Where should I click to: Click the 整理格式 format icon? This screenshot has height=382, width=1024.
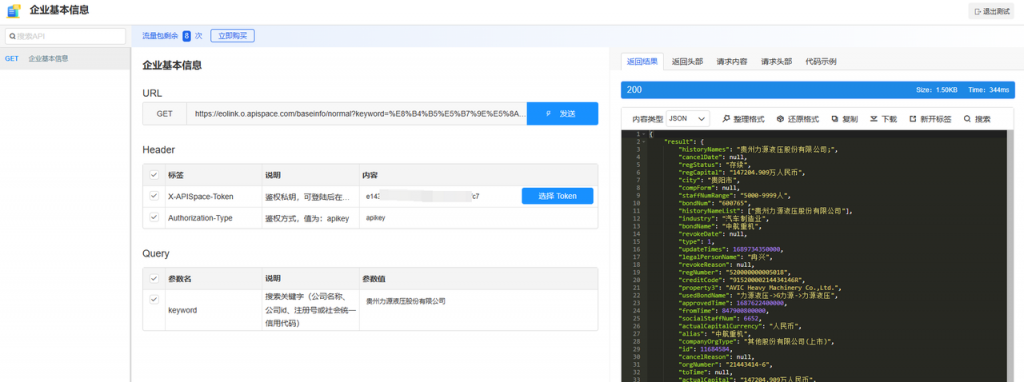point(726,119)
